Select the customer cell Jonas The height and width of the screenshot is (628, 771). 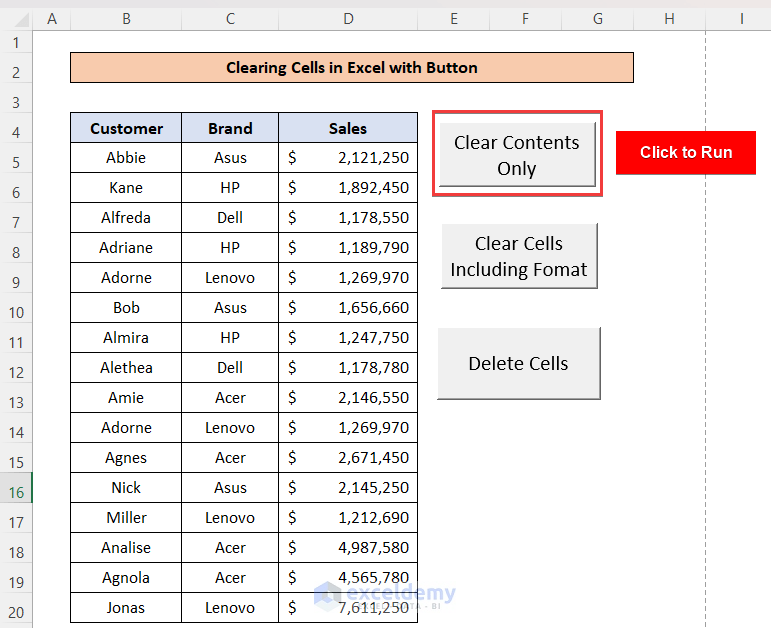(126, 608)
